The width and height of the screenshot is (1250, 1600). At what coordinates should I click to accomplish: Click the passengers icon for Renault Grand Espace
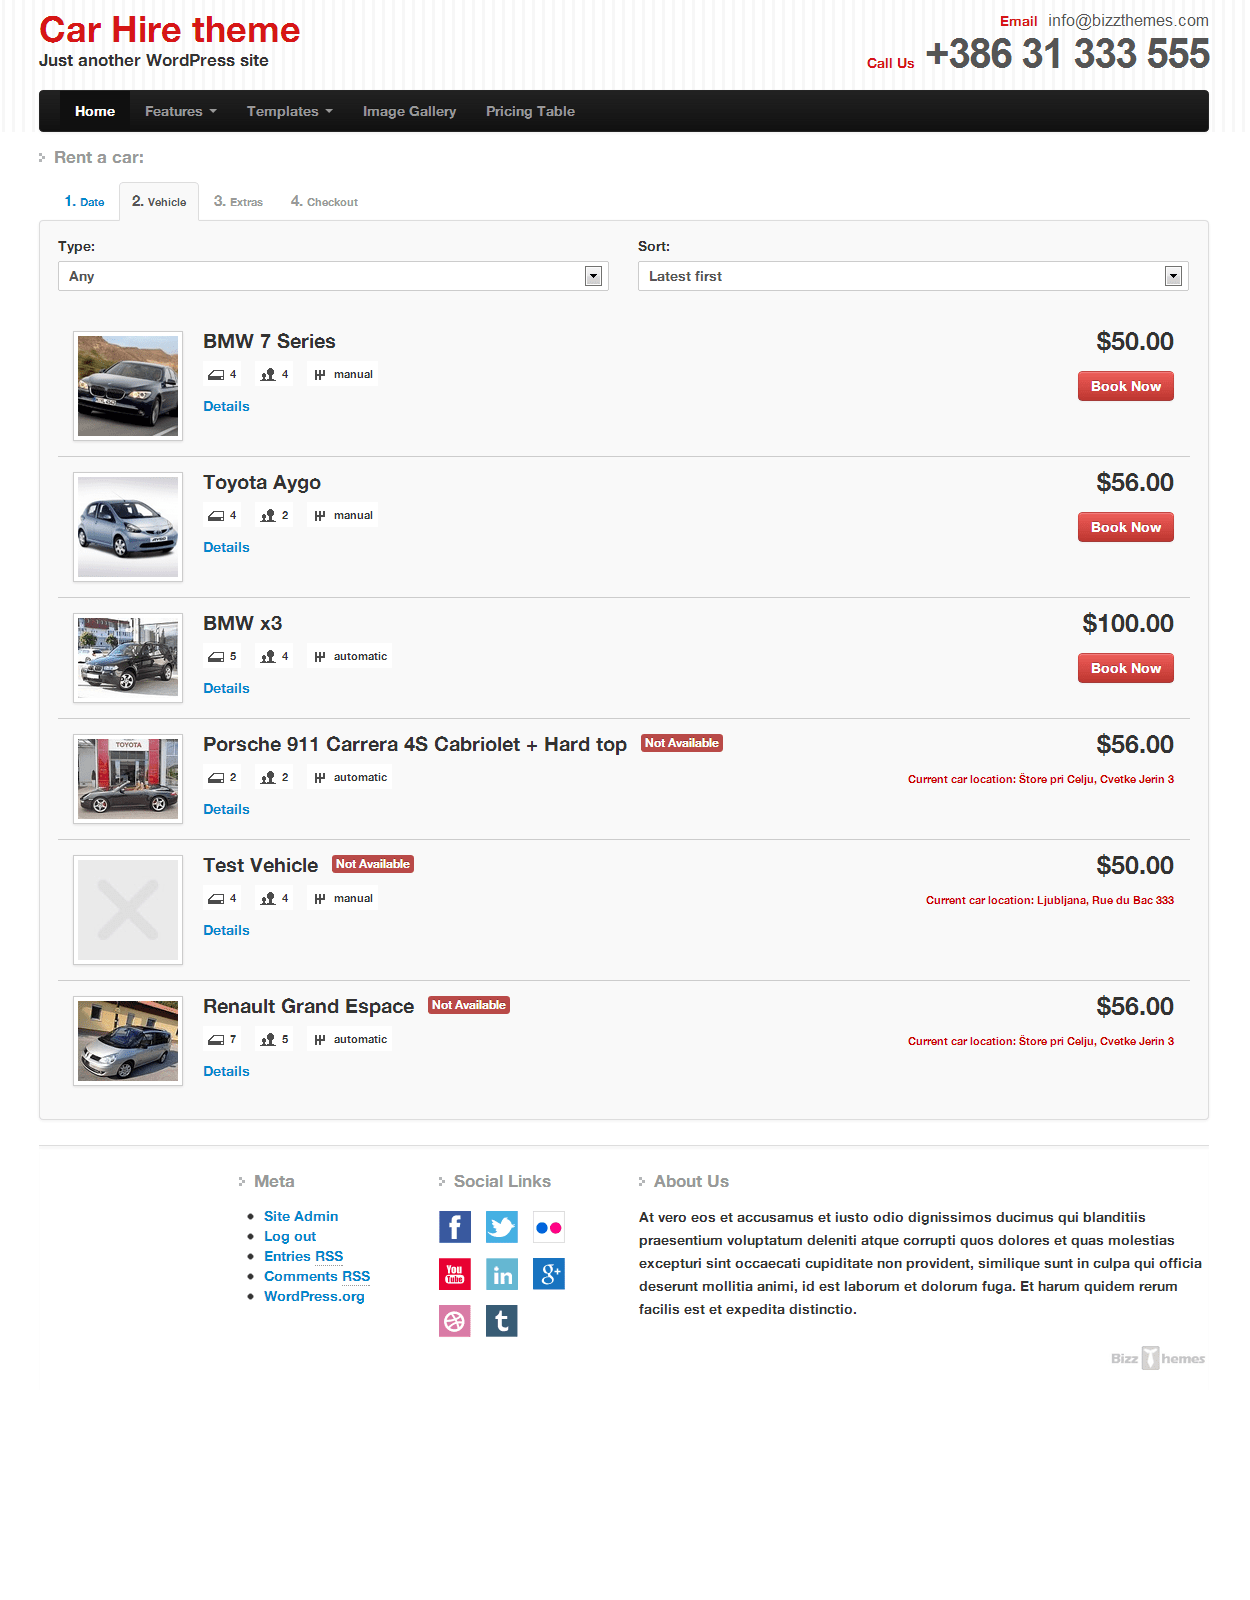coord(268,1040)
